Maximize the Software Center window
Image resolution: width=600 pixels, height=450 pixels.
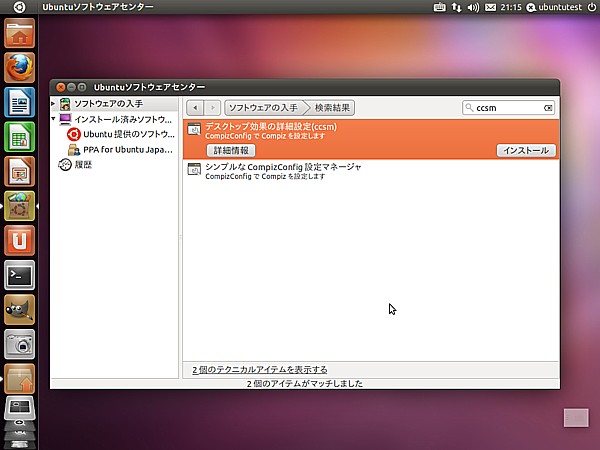pos(82,87)
